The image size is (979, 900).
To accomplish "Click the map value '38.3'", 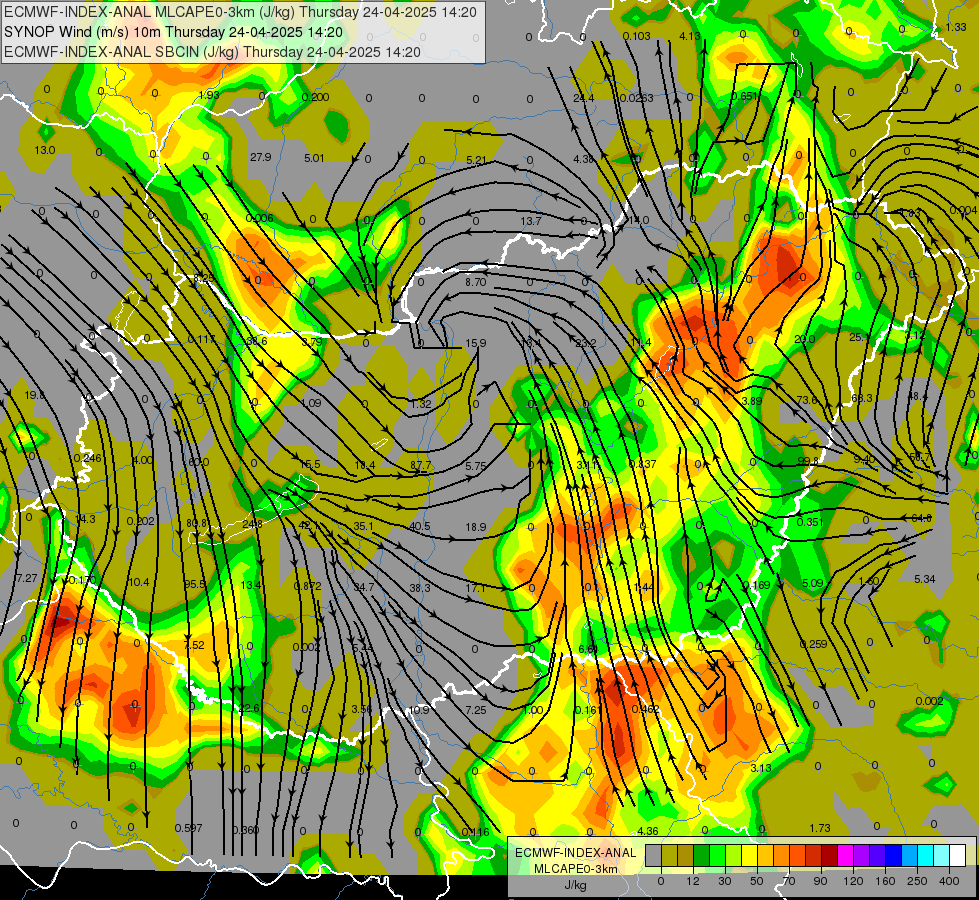I will point(420,588).
